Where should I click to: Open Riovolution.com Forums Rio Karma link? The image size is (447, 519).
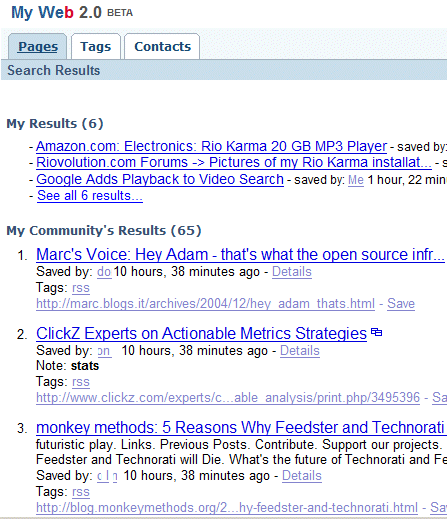click(x=234, y=162)
